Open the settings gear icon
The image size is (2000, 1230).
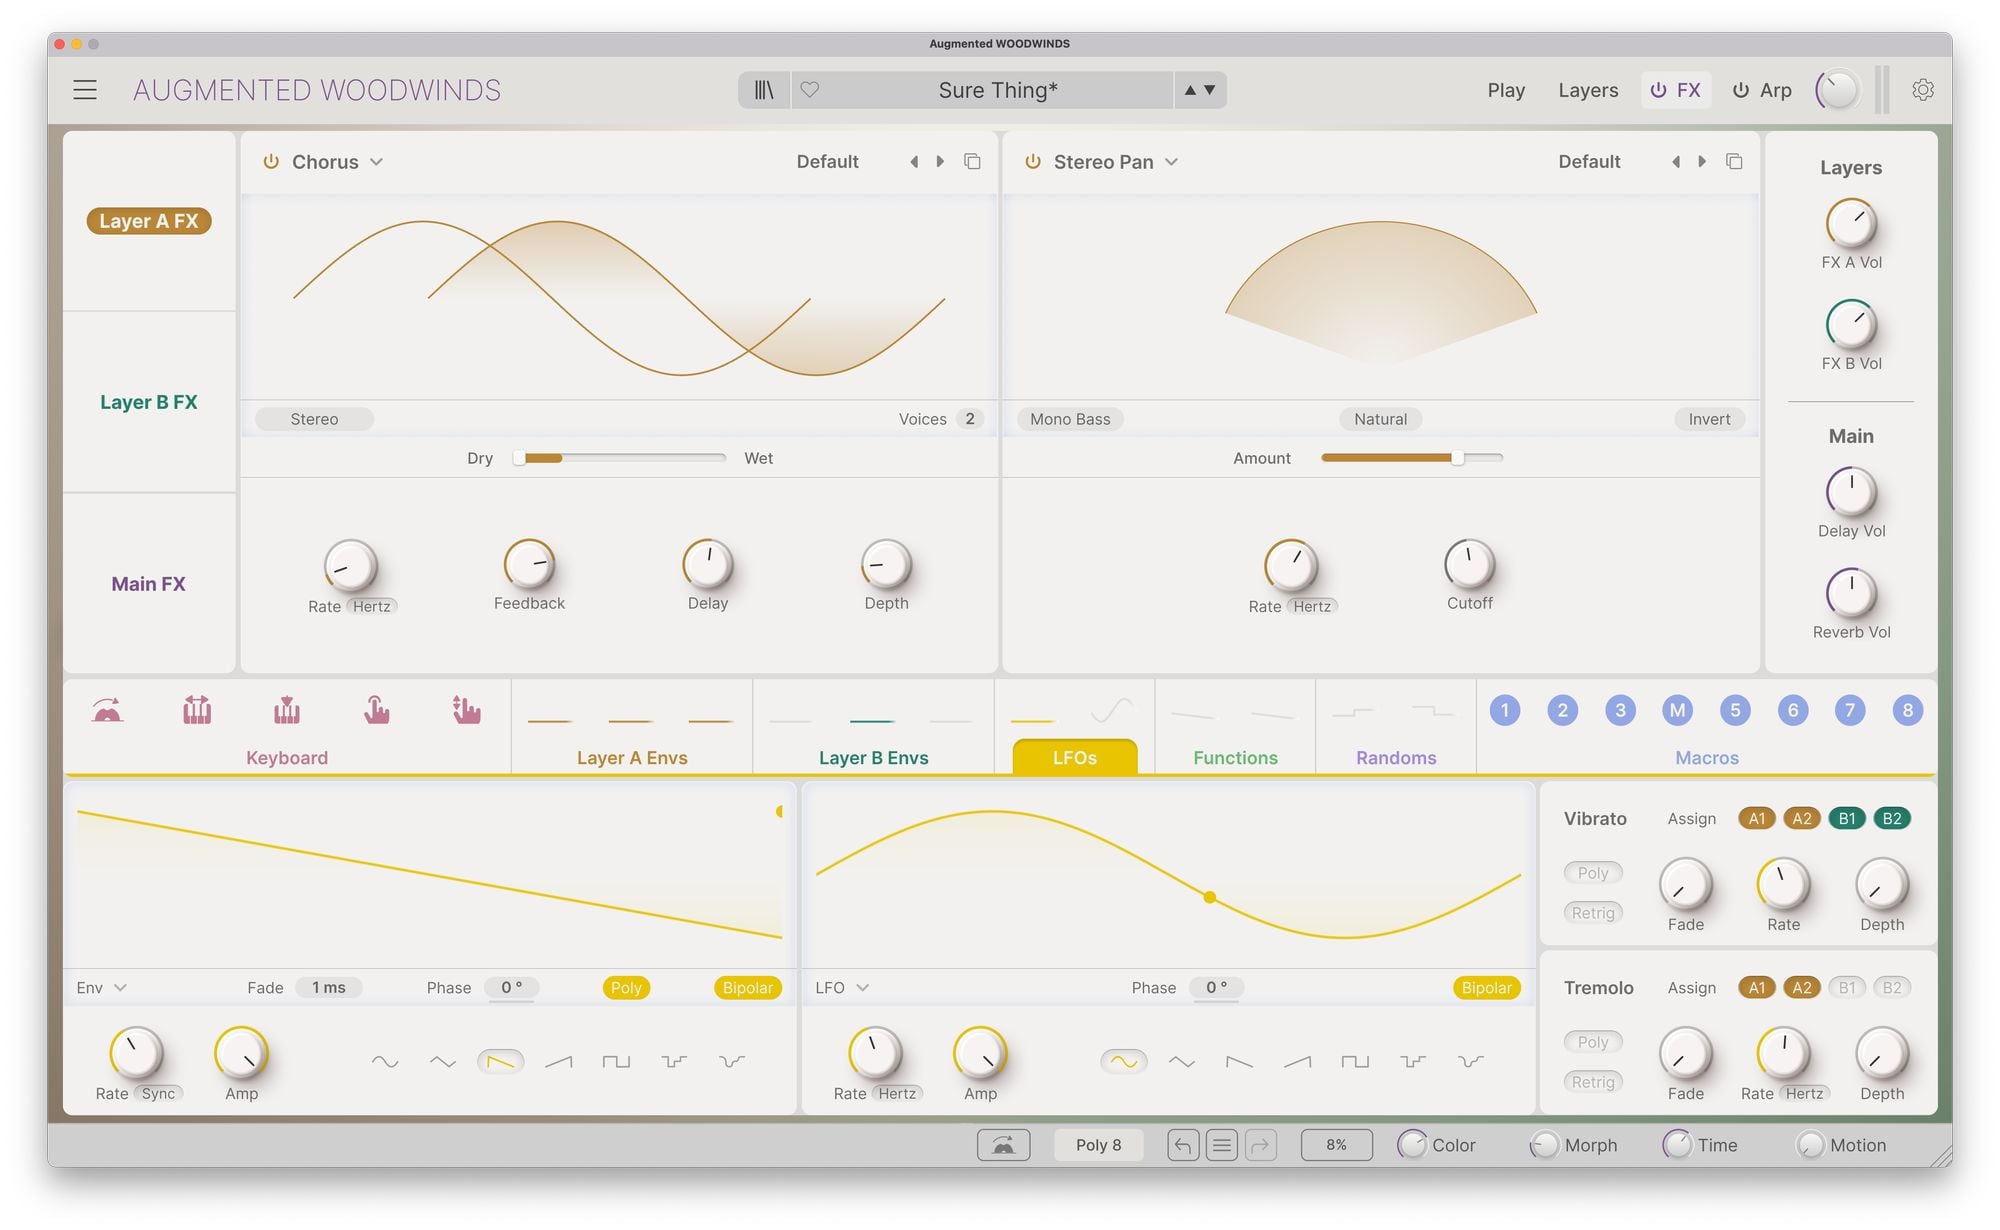click(x=1922, y=90)
